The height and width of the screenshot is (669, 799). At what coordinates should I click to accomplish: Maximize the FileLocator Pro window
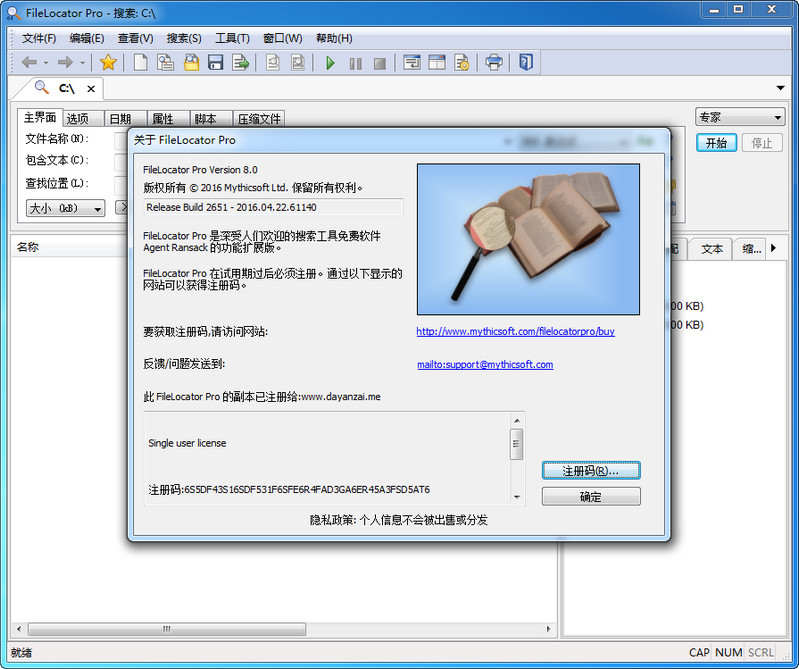(738, 9)
